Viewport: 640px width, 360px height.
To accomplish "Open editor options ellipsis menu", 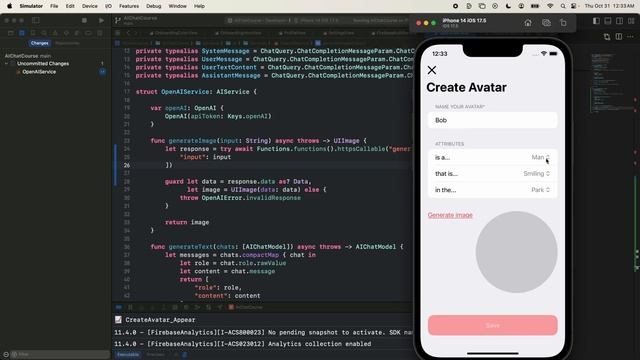I will pyautogui.click(x=631, y=37).
